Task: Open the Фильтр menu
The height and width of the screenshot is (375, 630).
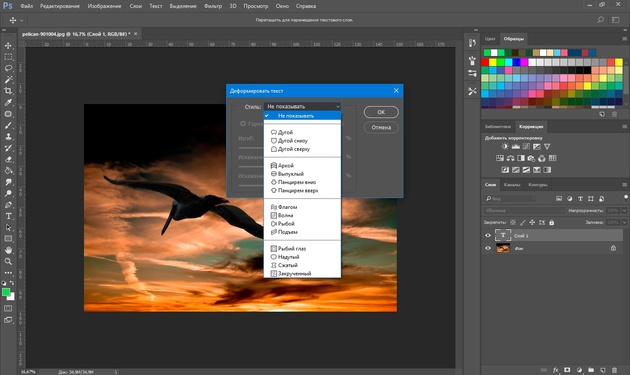Action: click(x=213, y=6)
